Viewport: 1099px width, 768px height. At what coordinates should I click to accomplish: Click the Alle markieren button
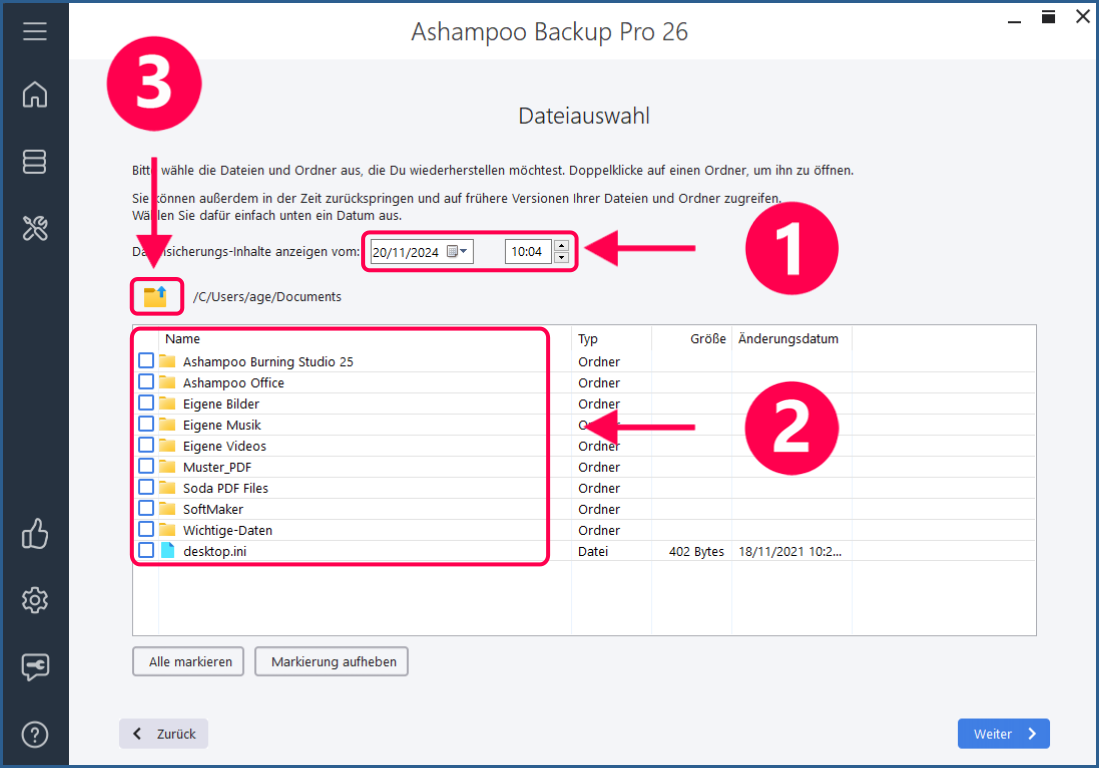click(x=189, y=661)
